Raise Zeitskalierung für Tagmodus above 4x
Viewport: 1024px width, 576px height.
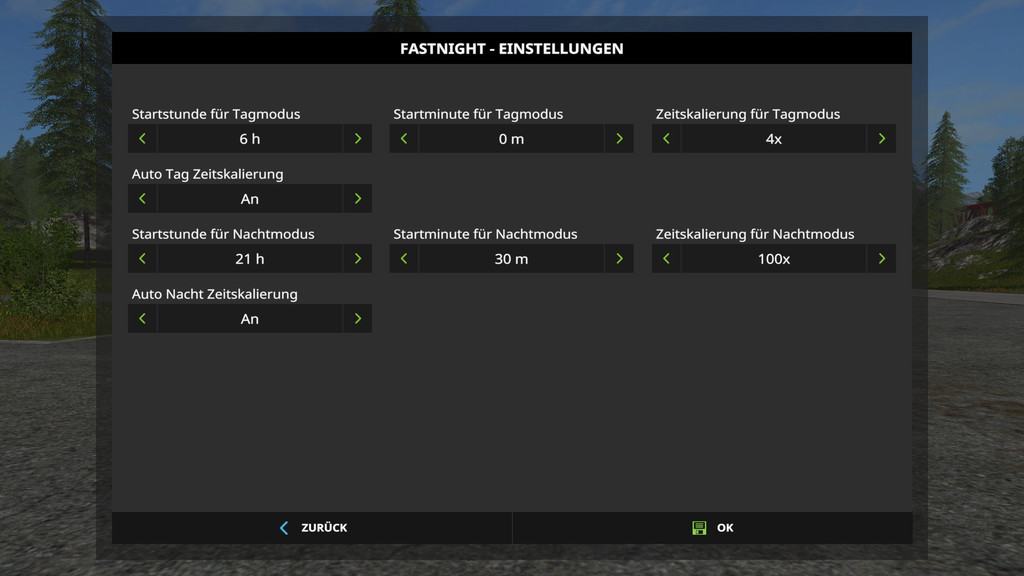coord(881,139)
